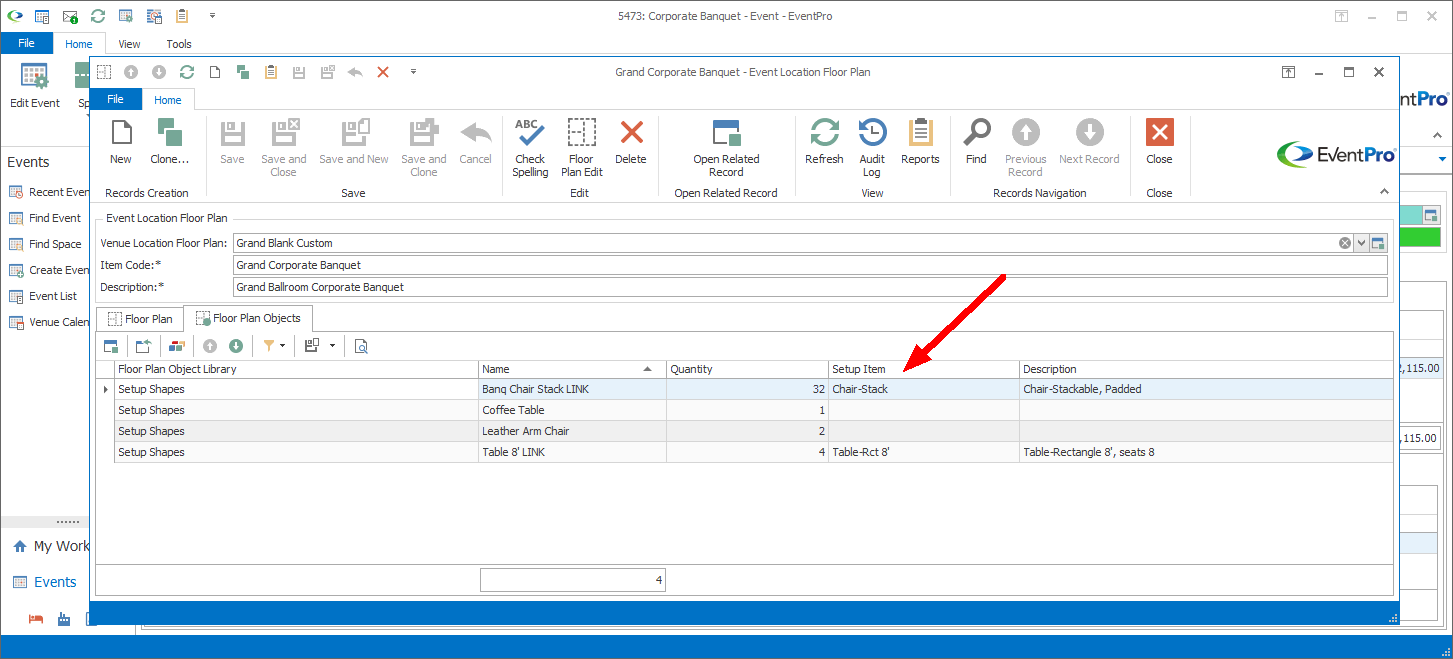The image size is (1453, 659).
Task: Click the Chair-Stackable, Padded description cell
Action: 1206,389
